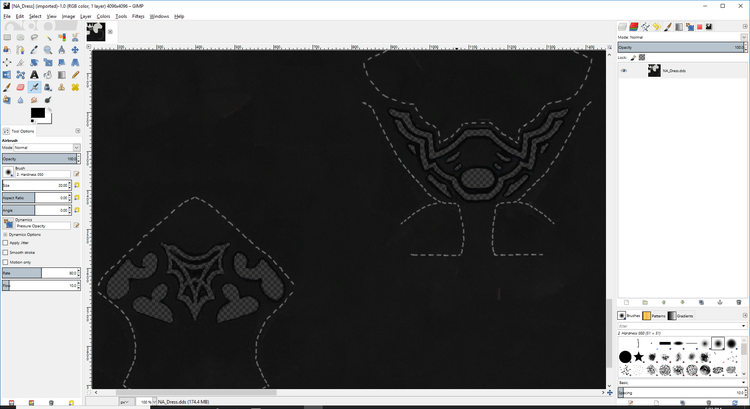Open the brush filter tag dropdown
The height and width of the screenshot is (409, 750).
pos(743,326)
